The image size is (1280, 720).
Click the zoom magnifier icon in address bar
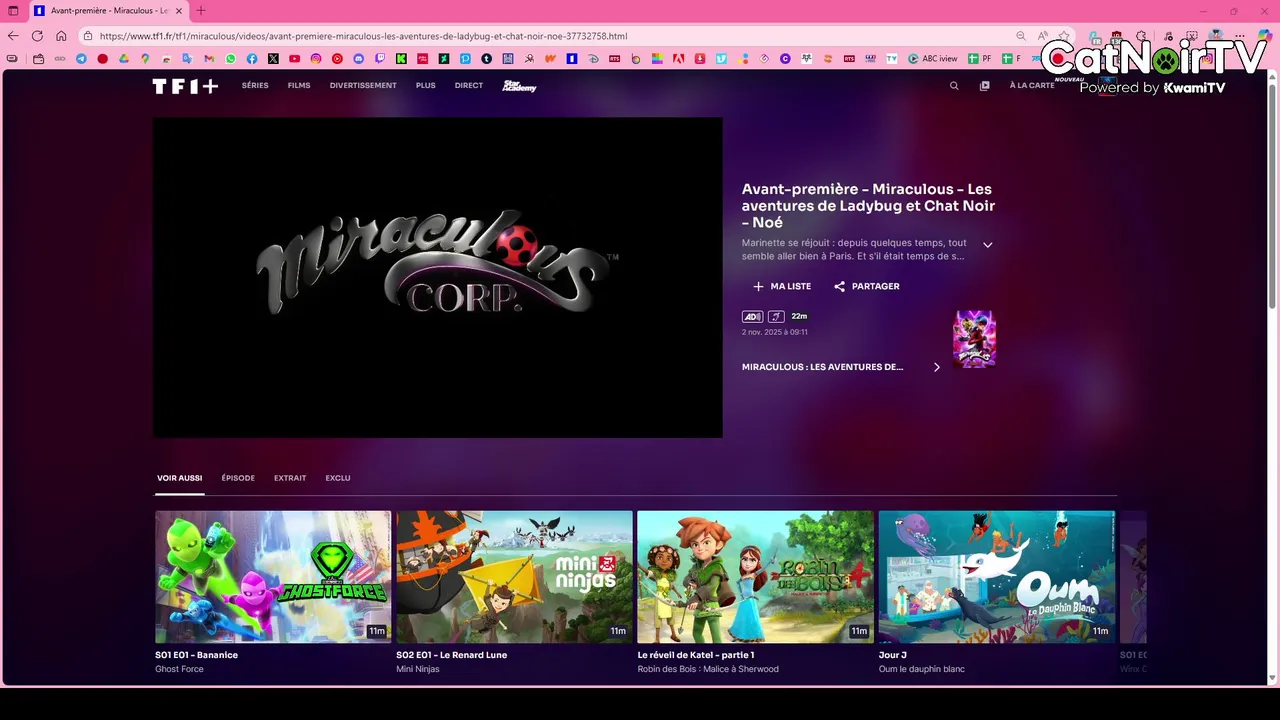(x=1021, y=36)
